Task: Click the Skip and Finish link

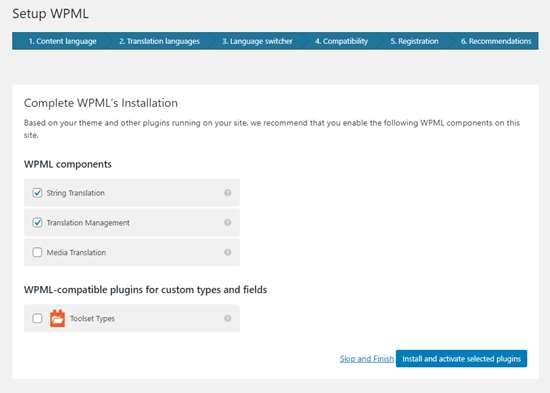Action: [x=367, y=359]
